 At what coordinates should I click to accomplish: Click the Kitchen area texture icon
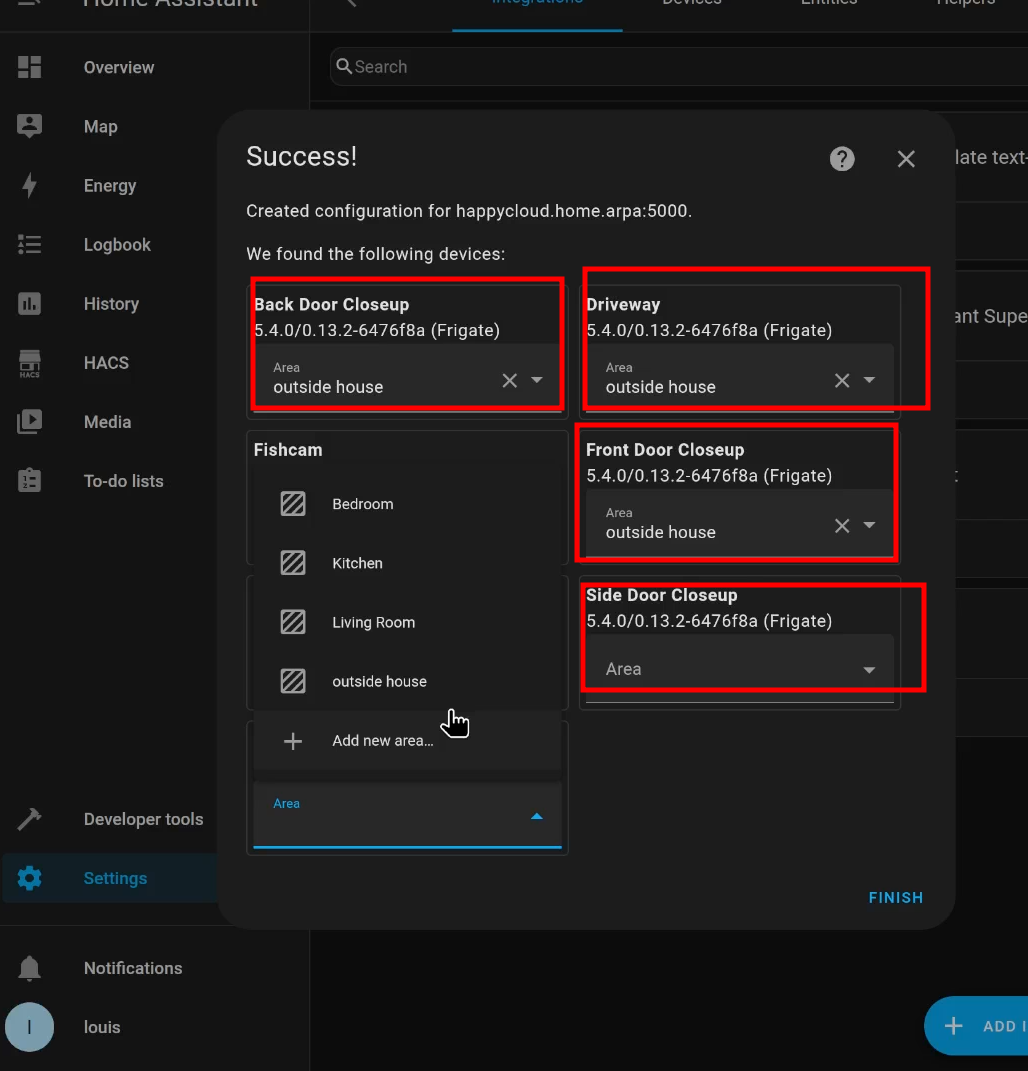coord(293,563)
